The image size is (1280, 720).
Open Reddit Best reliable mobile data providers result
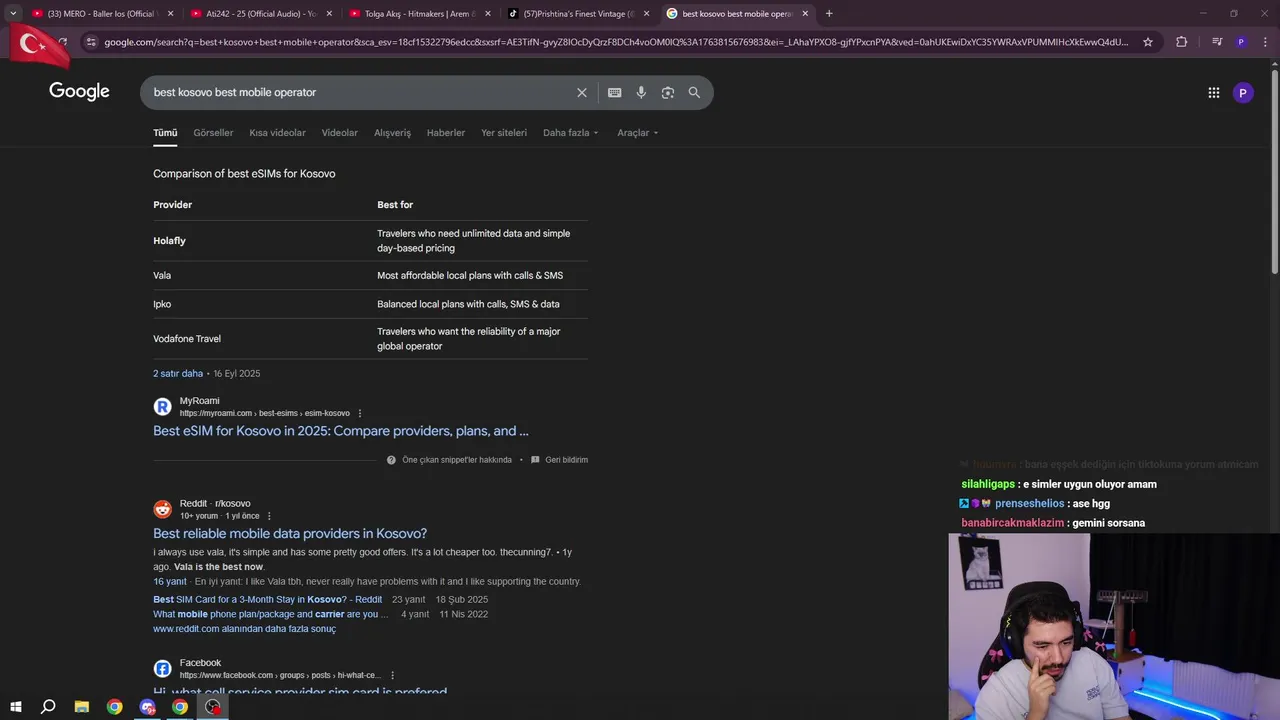290,533
